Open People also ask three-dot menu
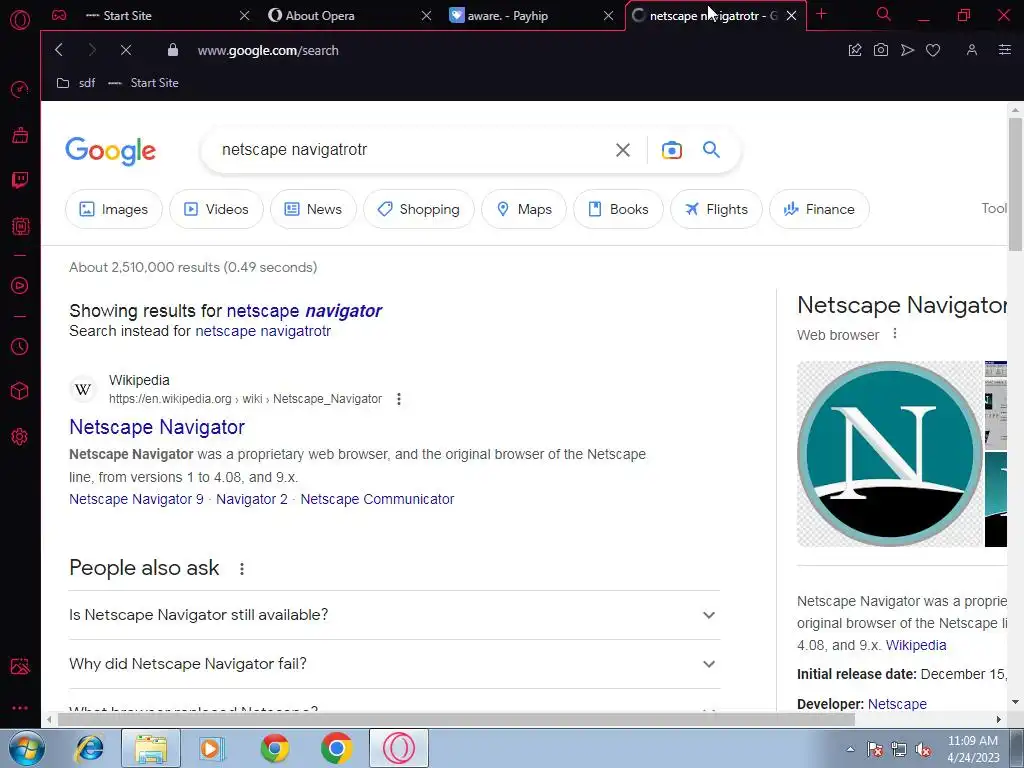This screenshot has width=1024, height=768. click(242, 569)
